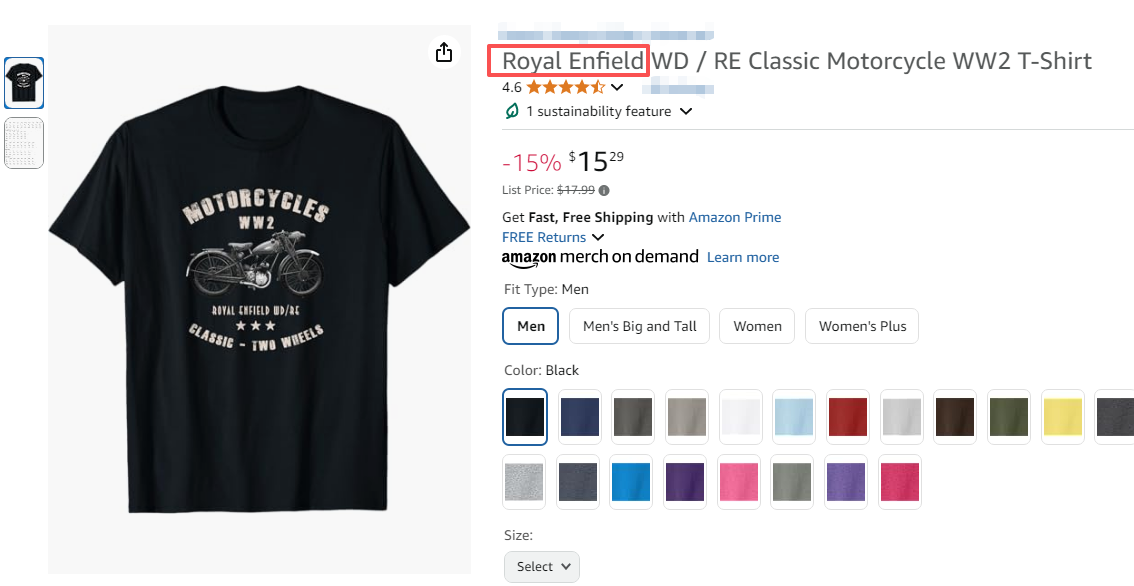Screen dimensions: 1134x586
Task: Select the Women fit type
Action: [757, 326]
